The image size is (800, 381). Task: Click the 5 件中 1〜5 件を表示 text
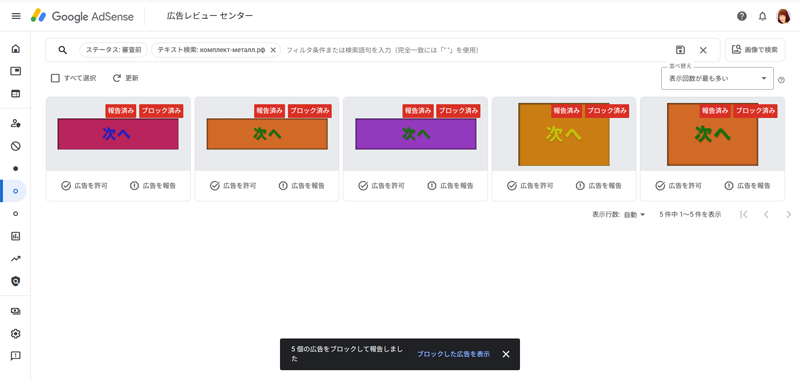[x=690, y=215]
